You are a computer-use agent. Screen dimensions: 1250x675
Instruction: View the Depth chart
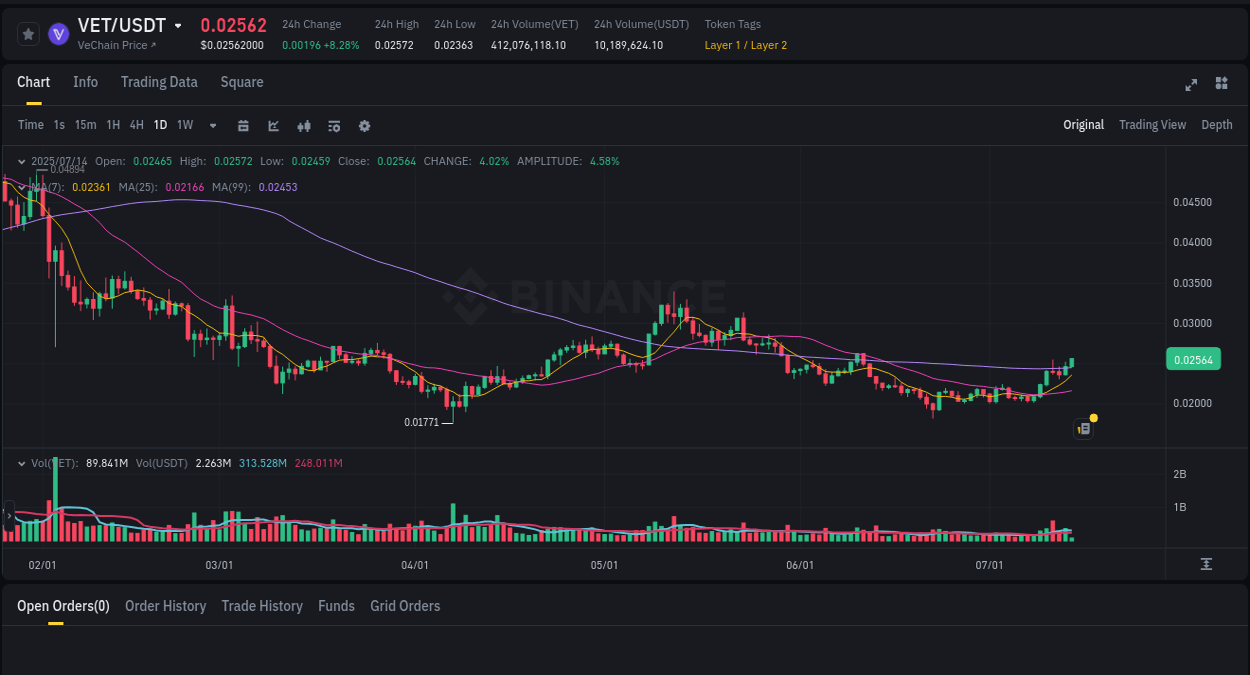point(1216,124)
